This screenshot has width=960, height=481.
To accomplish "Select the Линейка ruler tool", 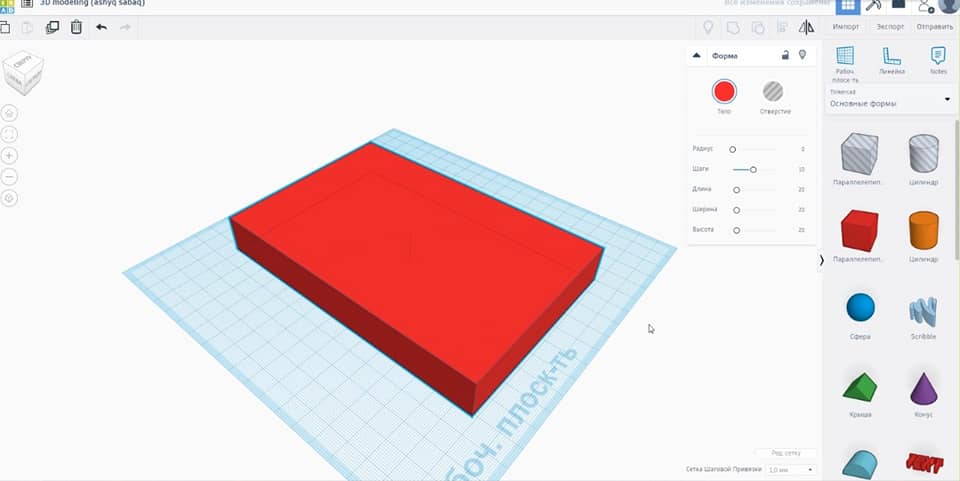I will coord(892,58).
